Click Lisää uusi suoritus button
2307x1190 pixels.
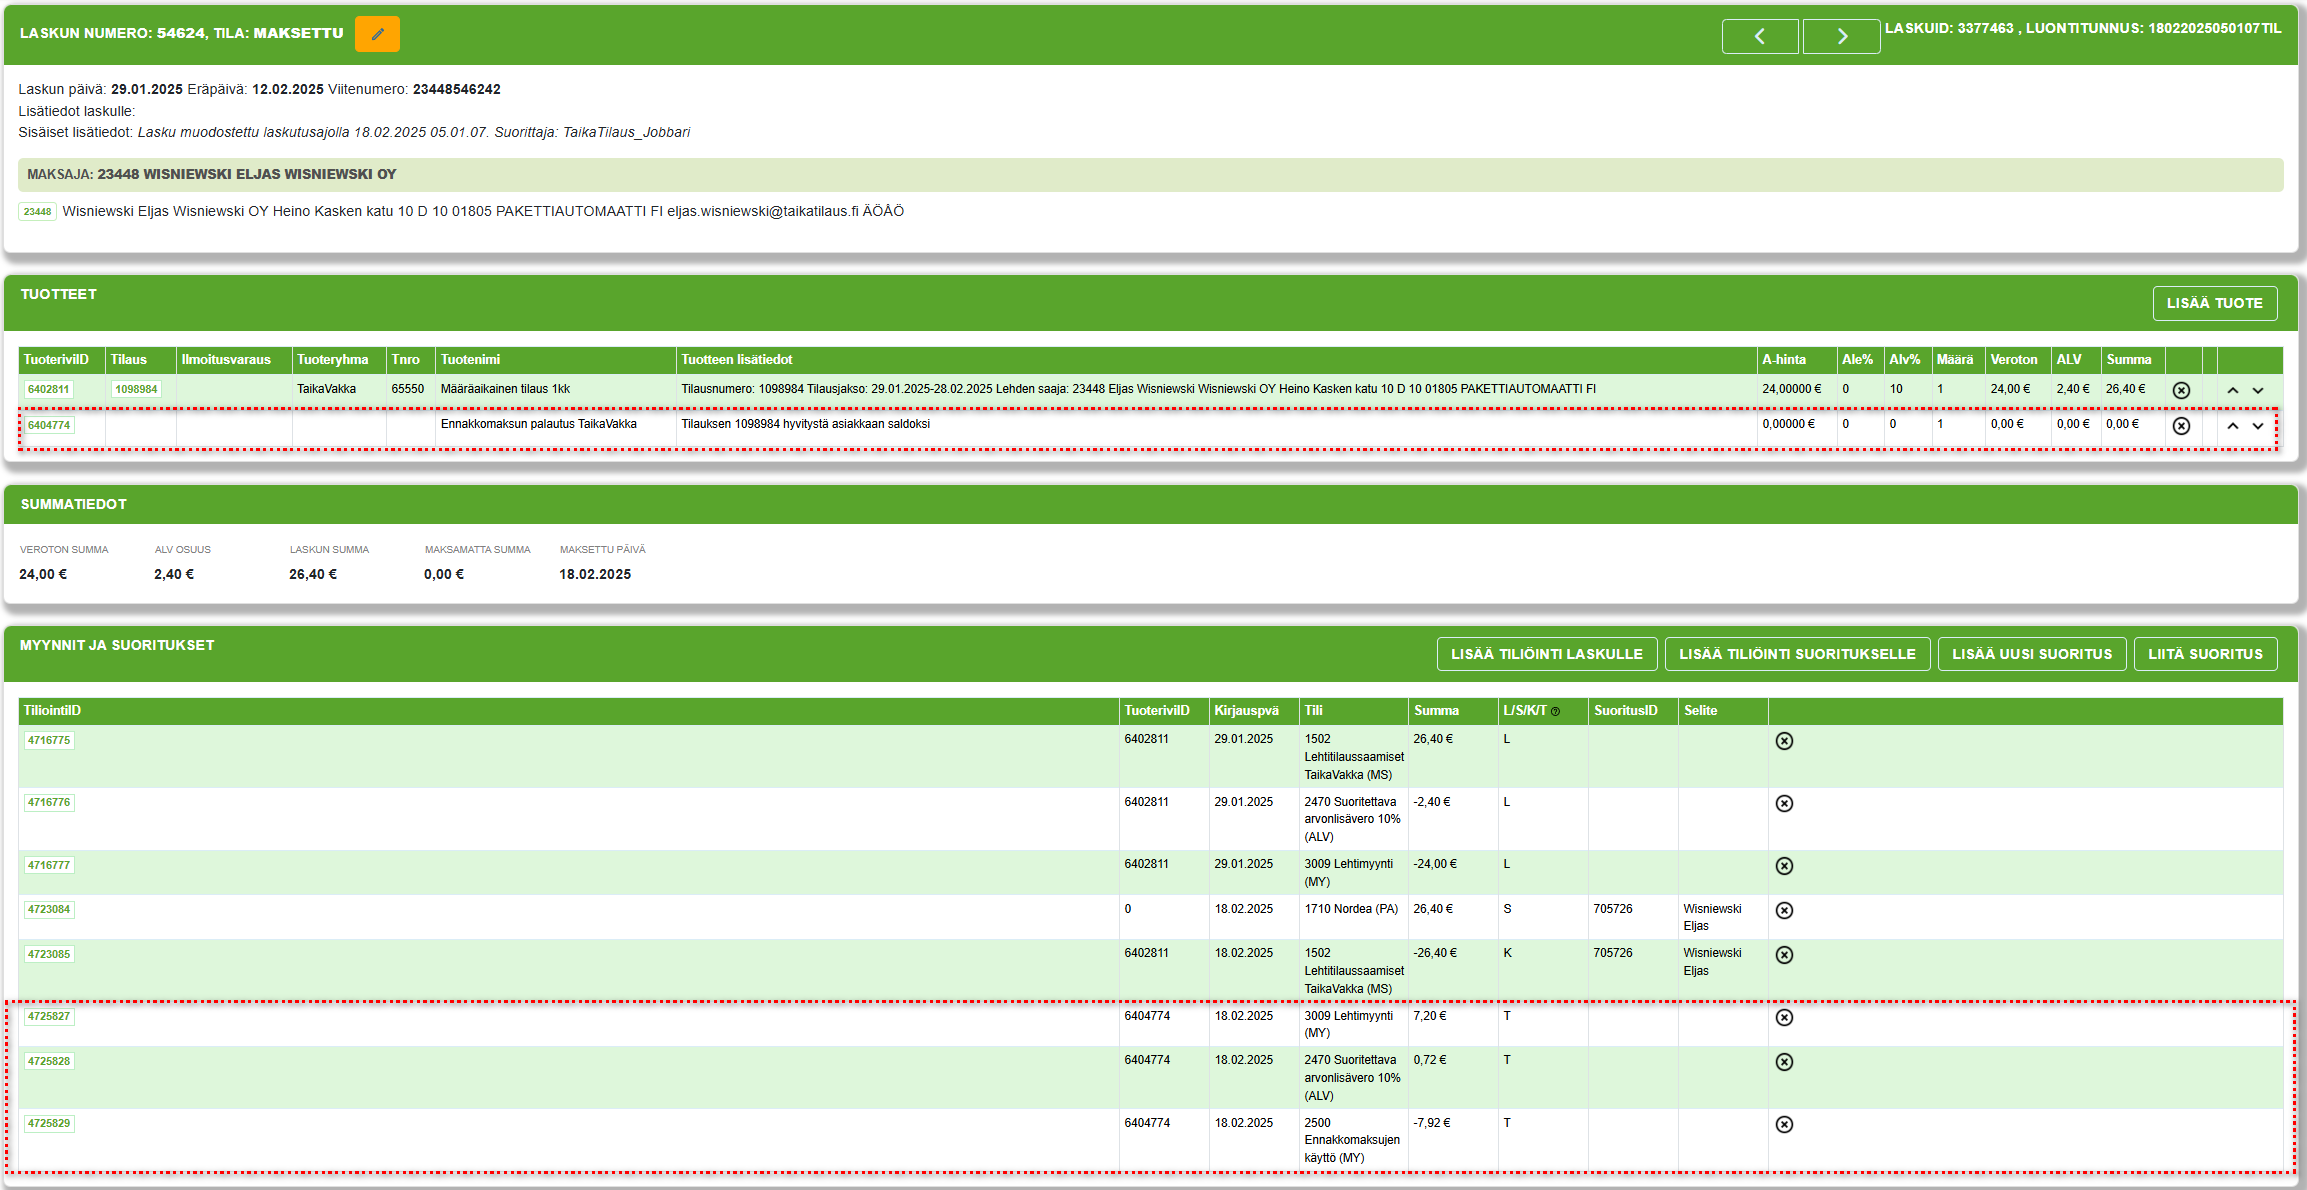(x=2032, y=654)
